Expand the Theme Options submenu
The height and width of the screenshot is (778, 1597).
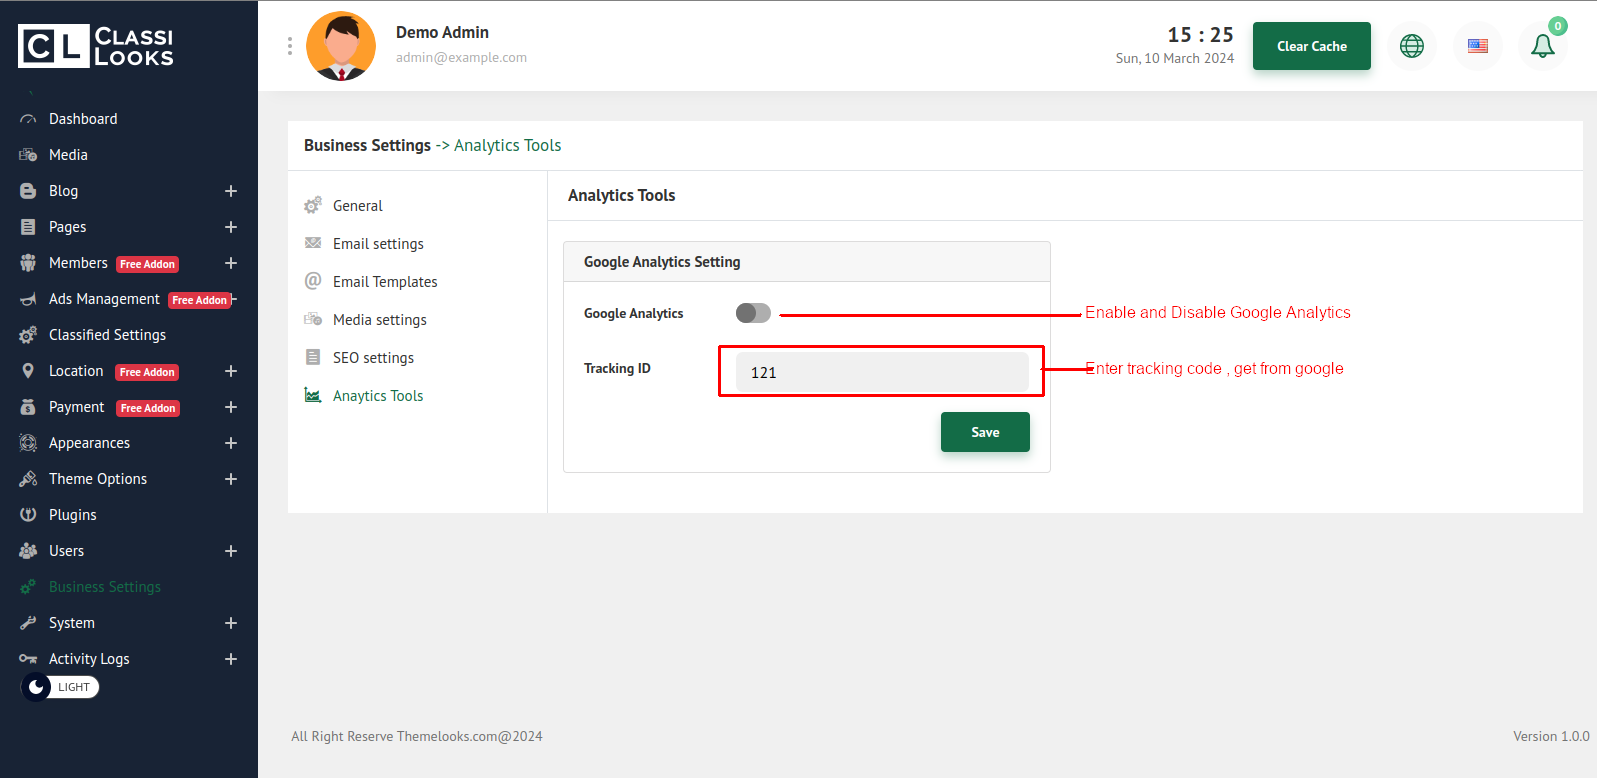(x=231, y=479)
